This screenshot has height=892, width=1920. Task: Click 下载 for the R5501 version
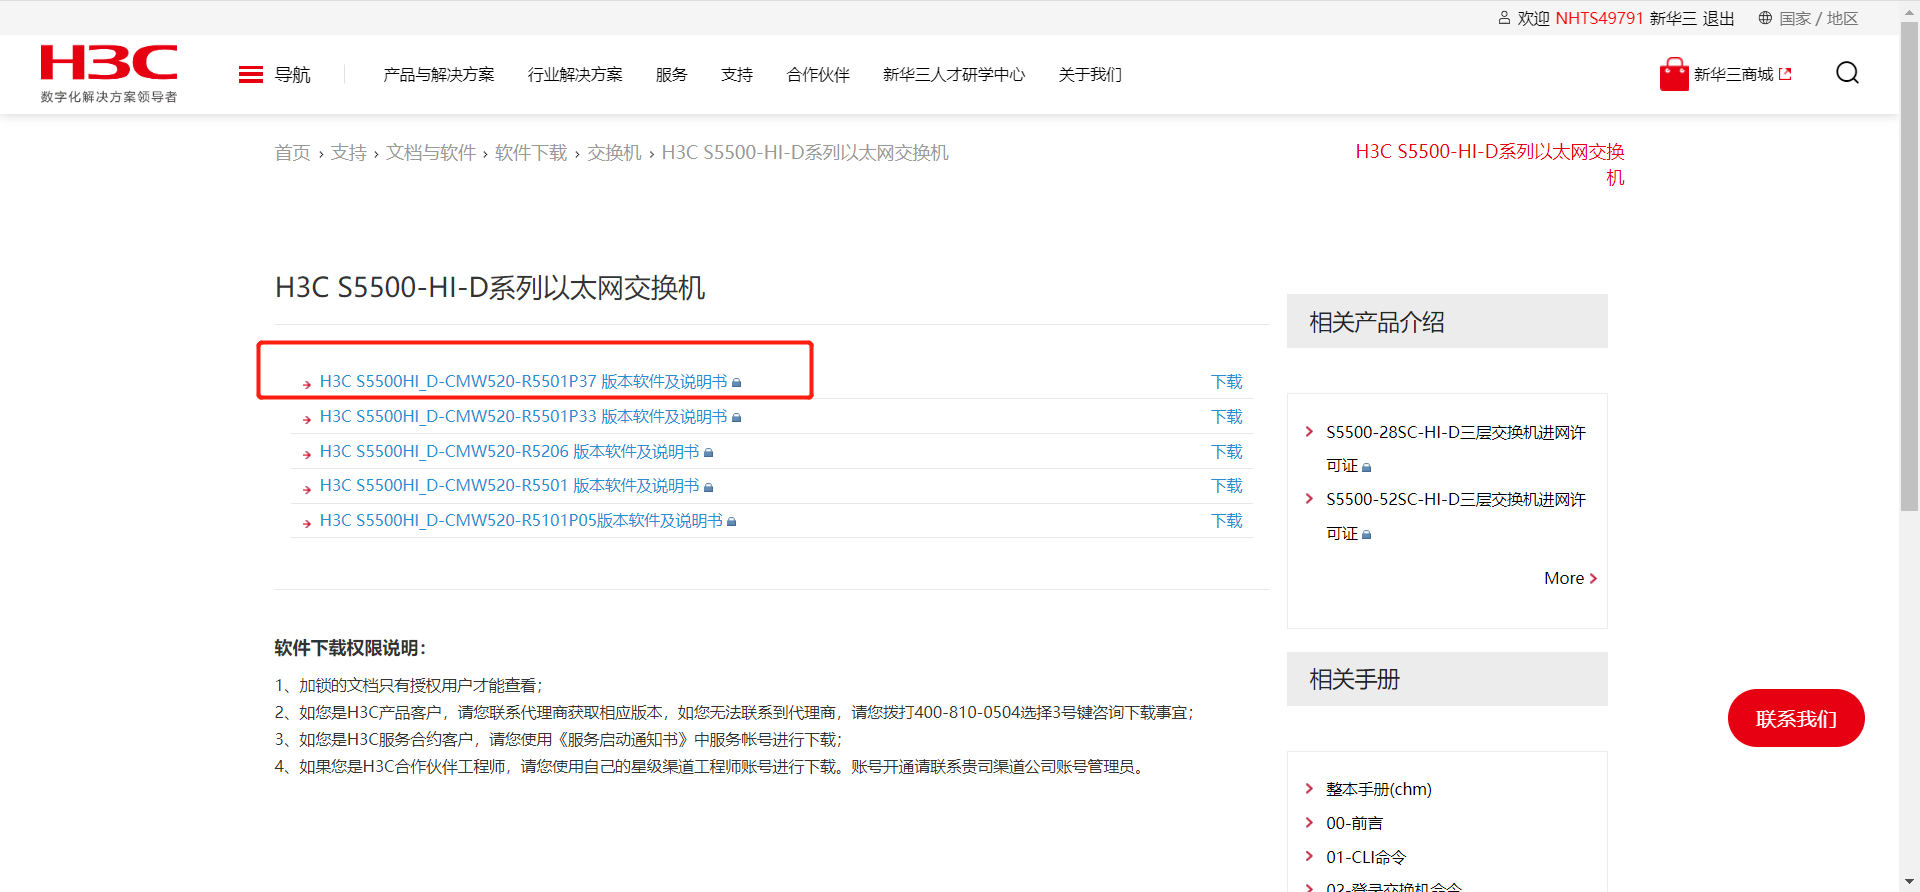click(x=1227, y=486)
